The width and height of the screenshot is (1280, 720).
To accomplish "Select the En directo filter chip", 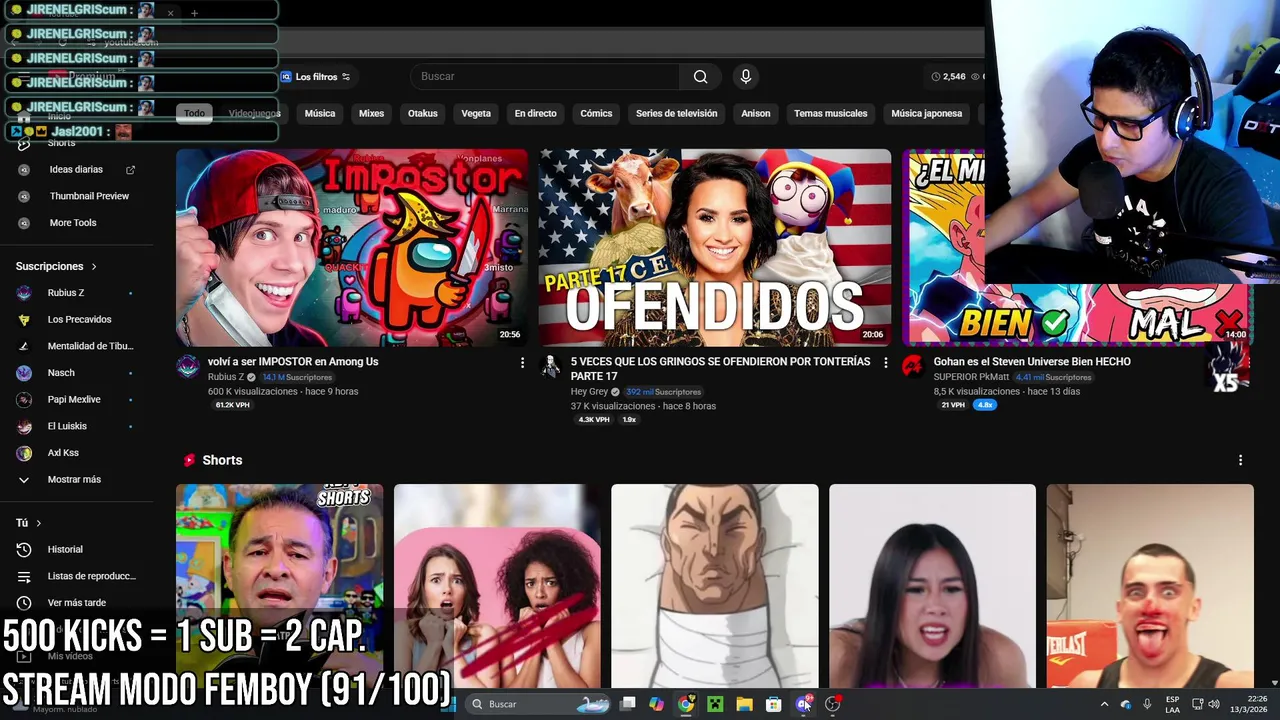I will pos(535,113).
